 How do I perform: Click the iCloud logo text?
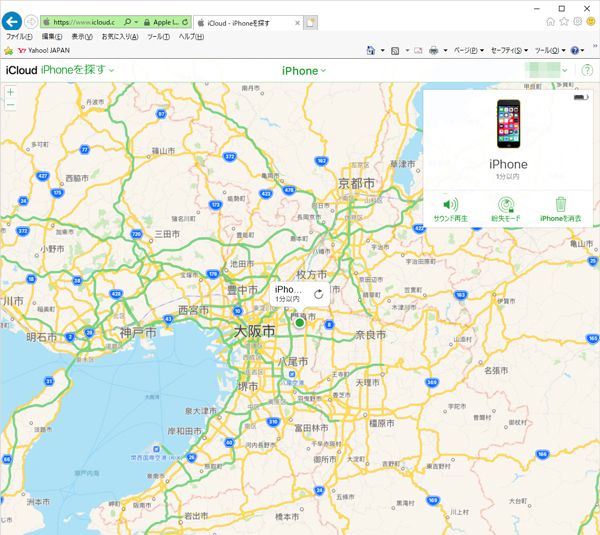21,70
